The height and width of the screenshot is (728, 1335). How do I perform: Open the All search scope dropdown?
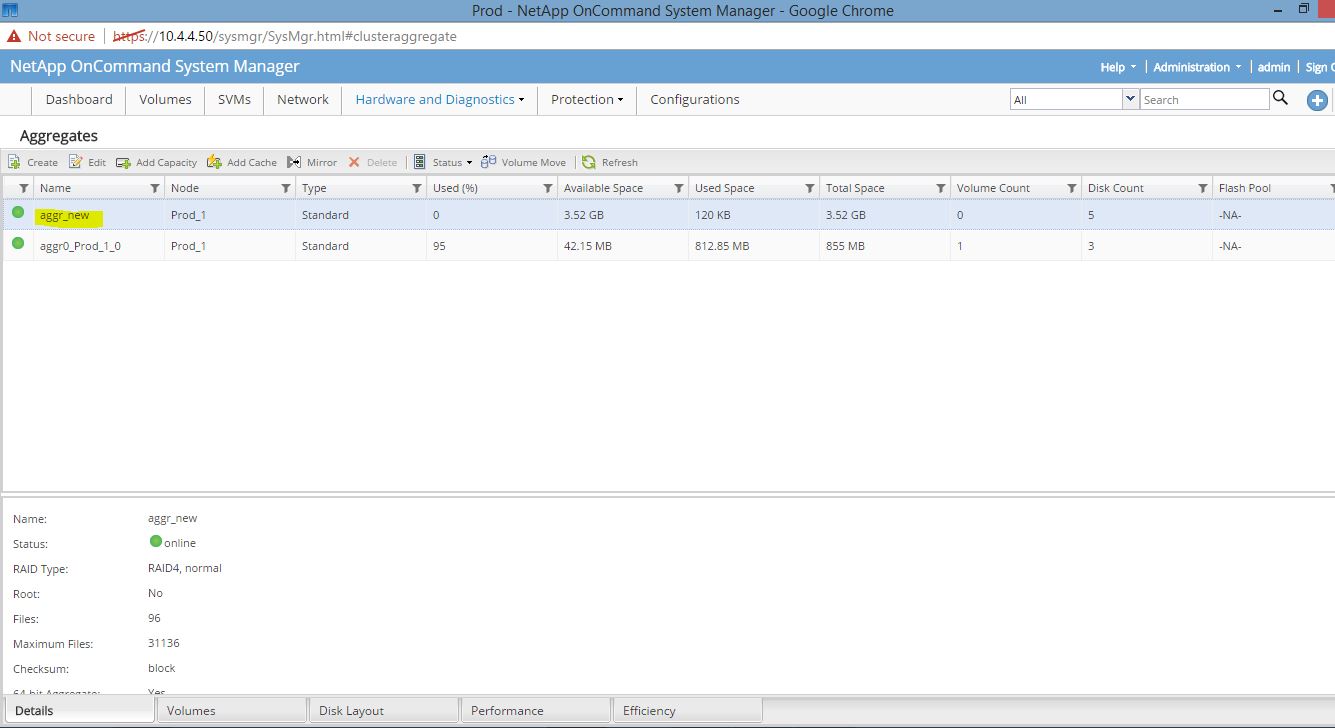point(1131,98)
